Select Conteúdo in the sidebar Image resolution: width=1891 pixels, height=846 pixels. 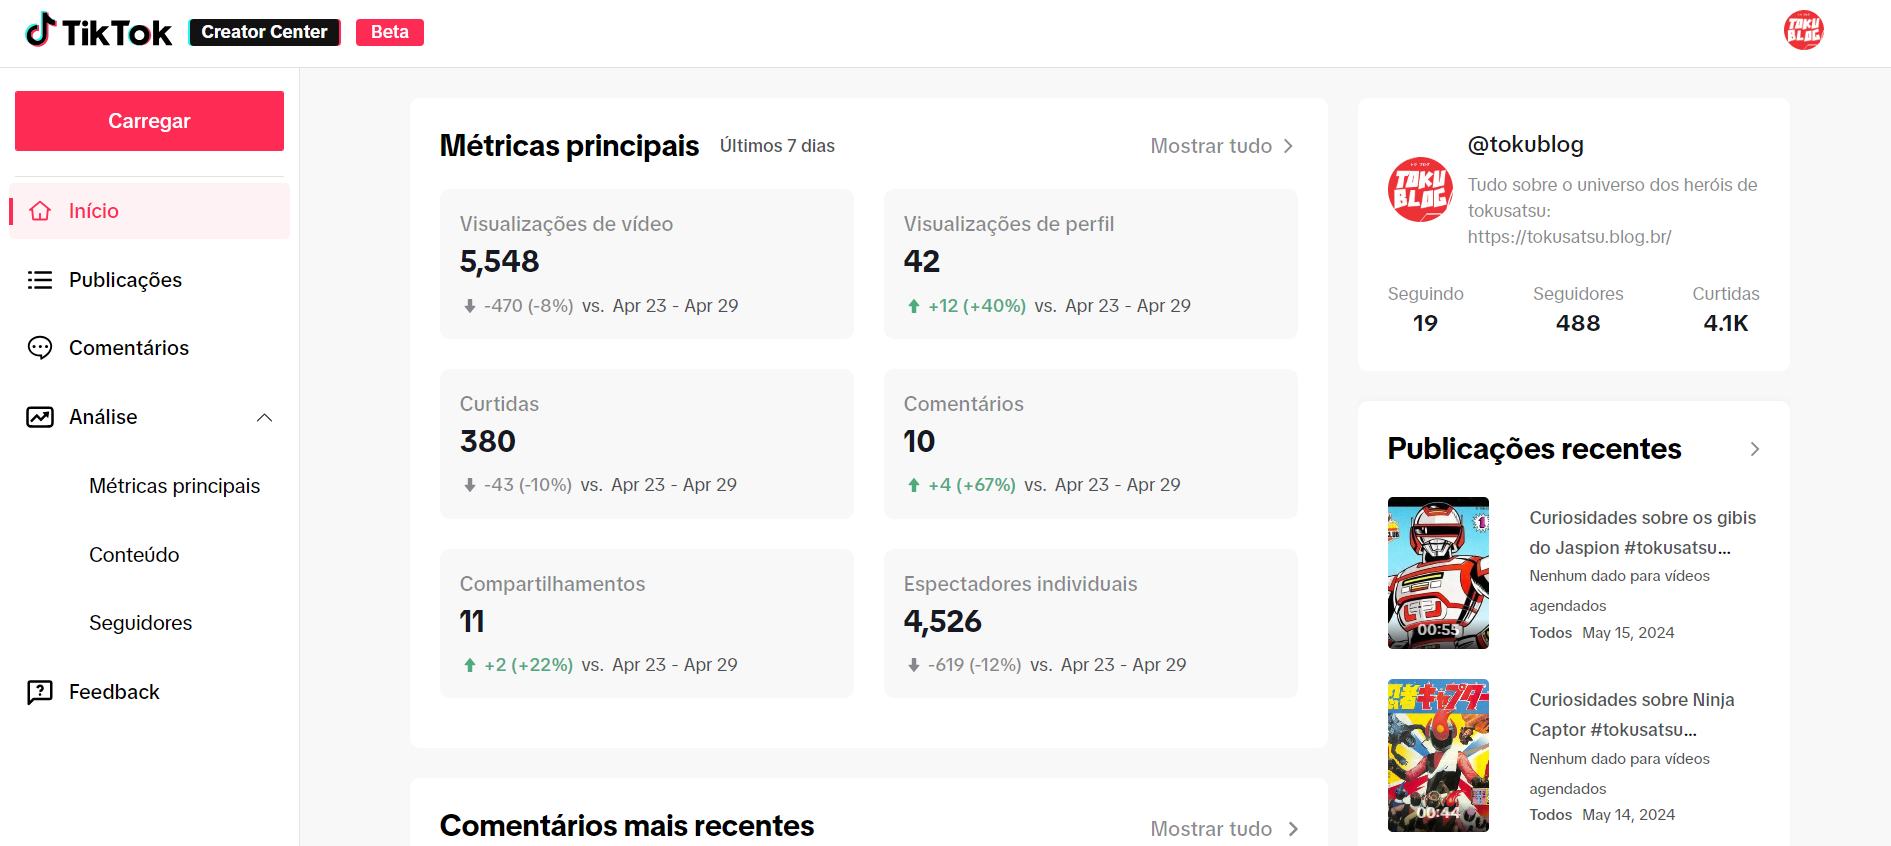click(x=134, y=555)
